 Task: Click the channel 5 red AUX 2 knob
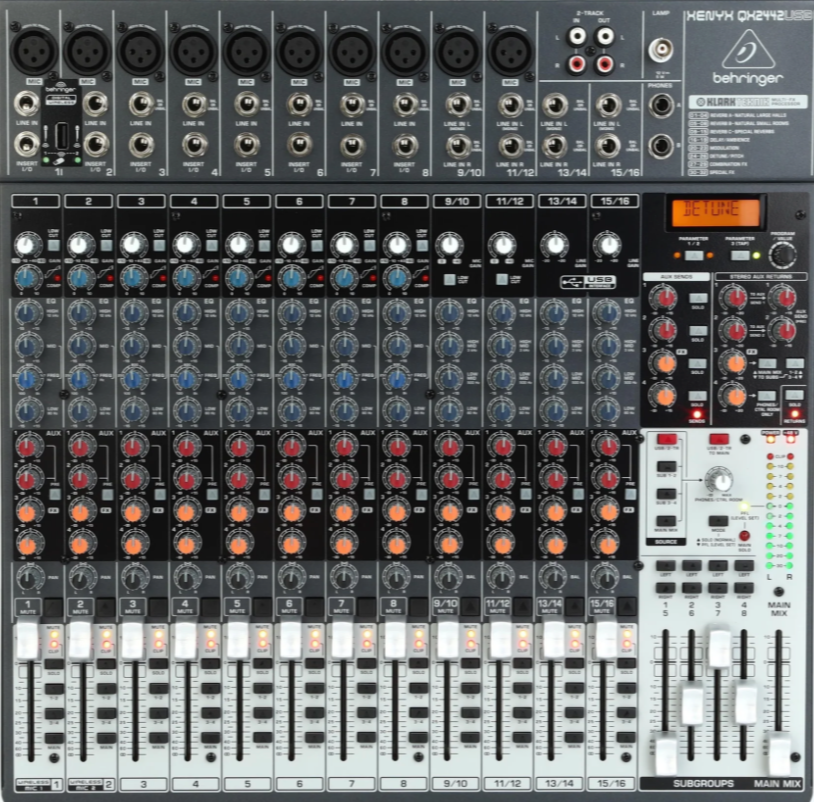[239, 478]
